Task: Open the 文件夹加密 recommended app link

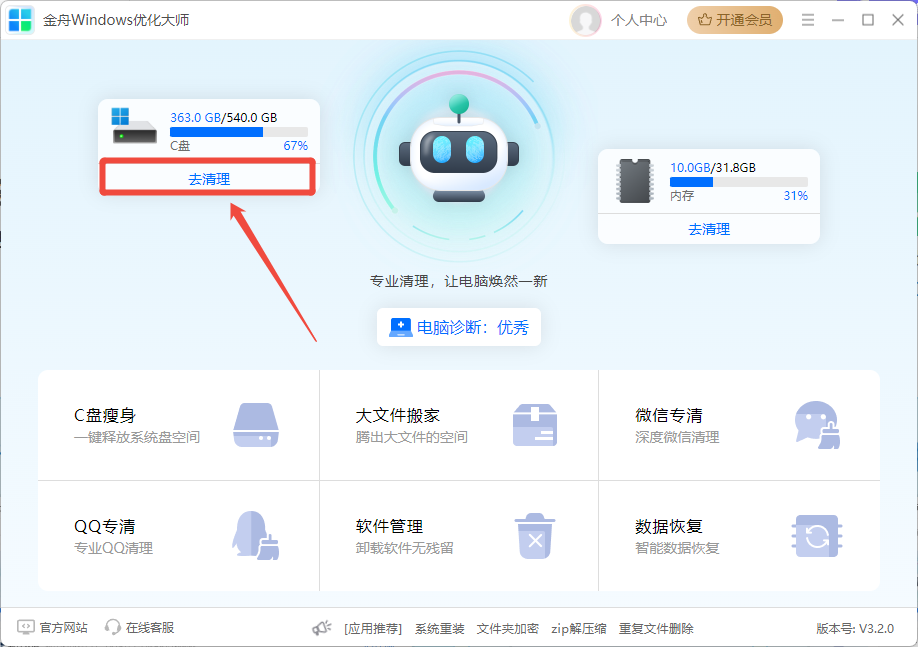Action: pos(508,629)
